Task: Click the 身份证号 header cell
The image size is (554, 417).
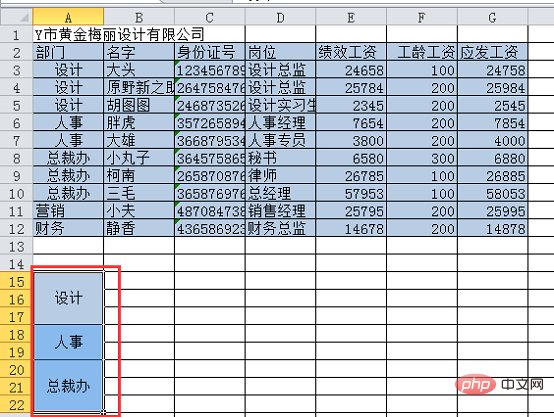Action: (x=210, y=52)
